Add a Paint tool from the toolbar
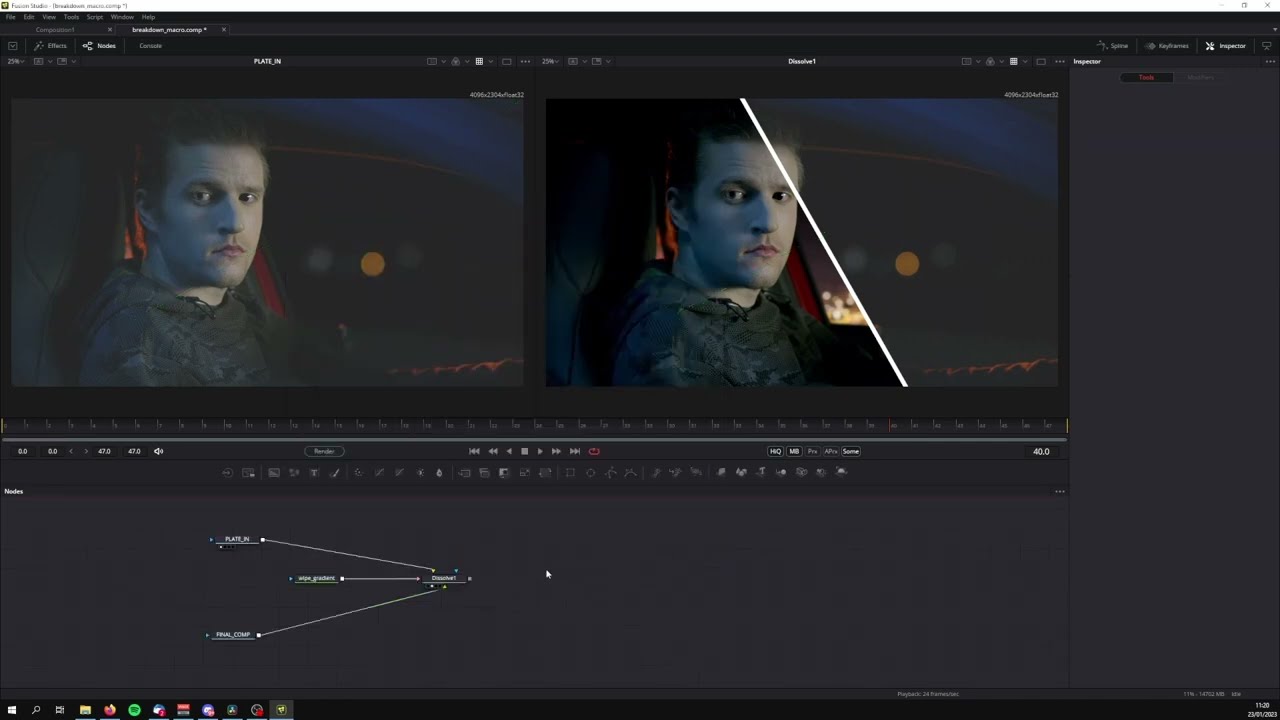 (335, 472)
